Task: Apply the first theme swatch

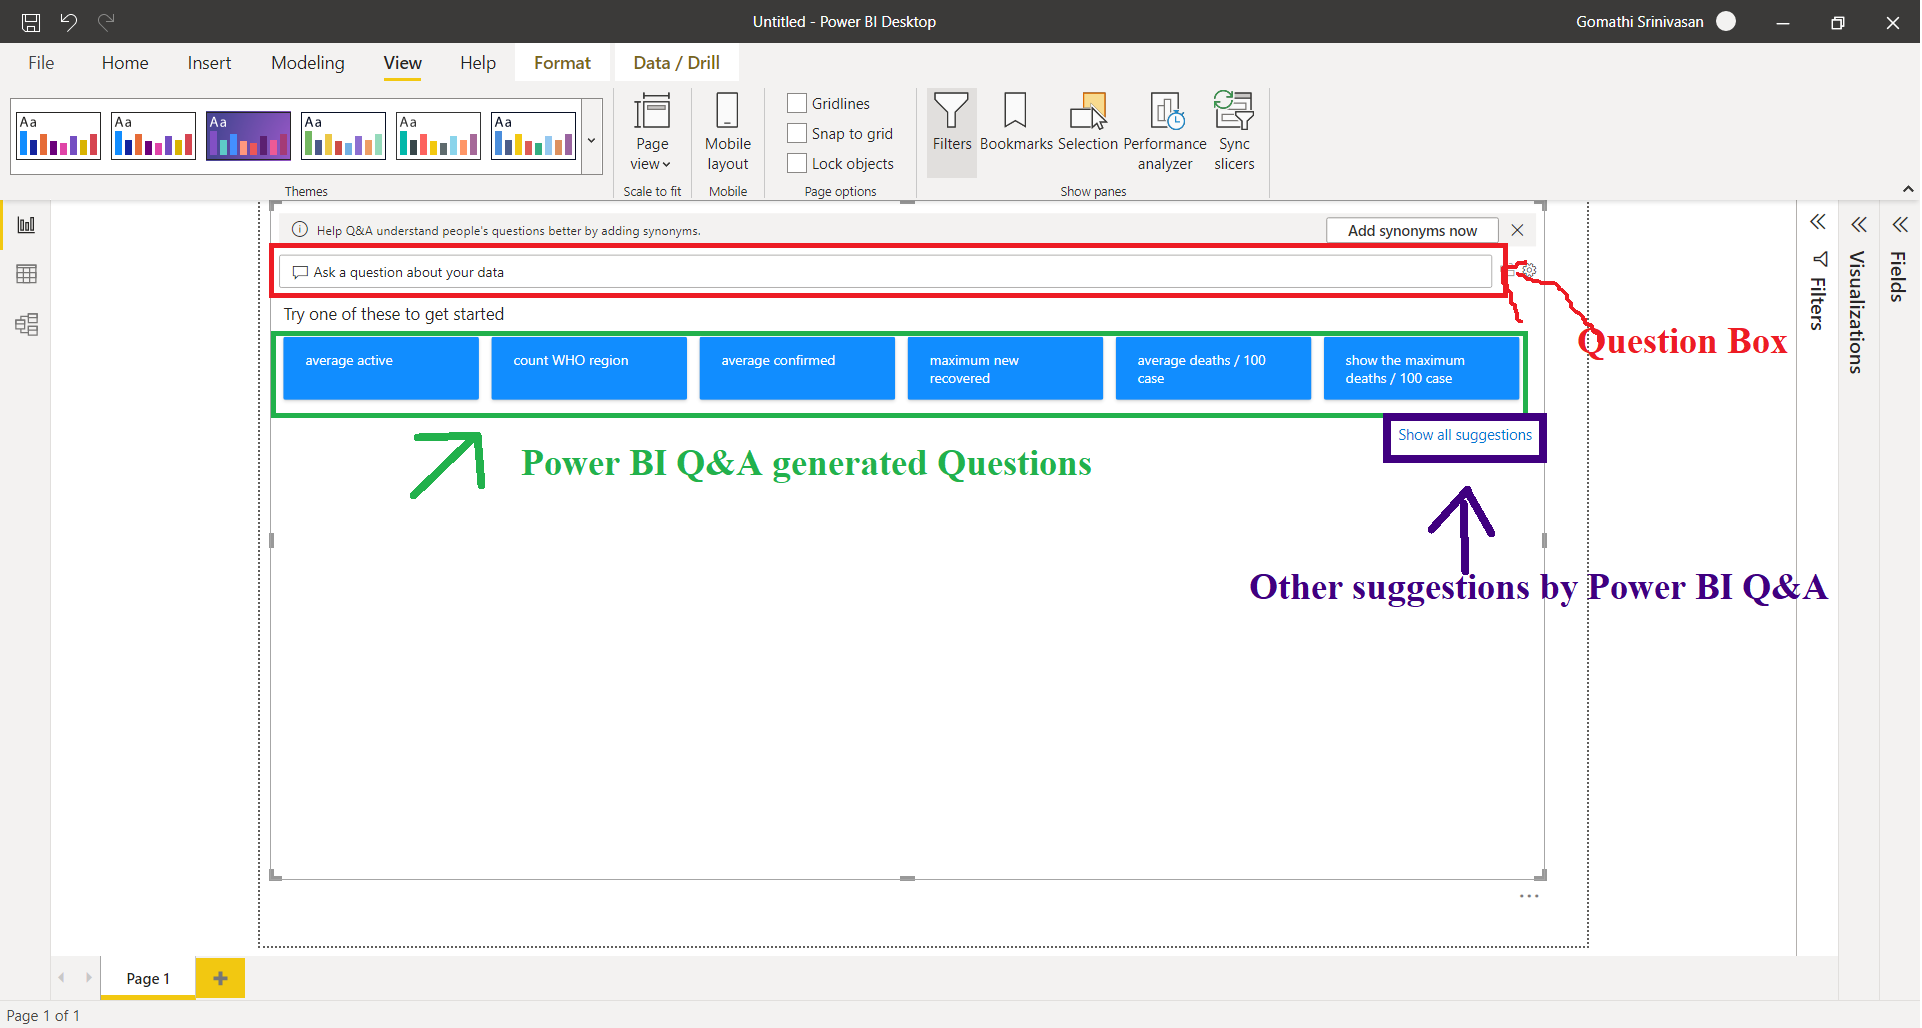Action: coord(59,136)
